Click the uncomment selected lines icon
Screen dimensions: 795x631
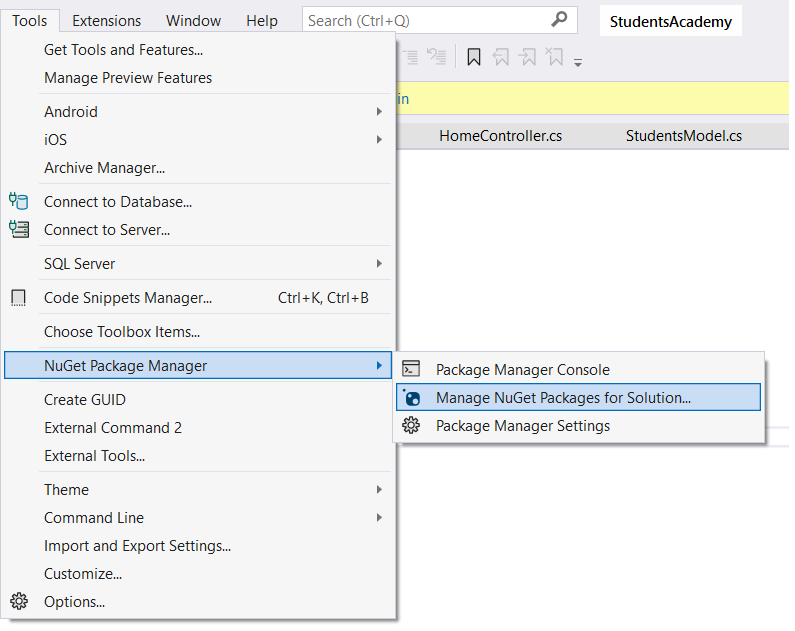pyautogui.click(x=437, y=57)
